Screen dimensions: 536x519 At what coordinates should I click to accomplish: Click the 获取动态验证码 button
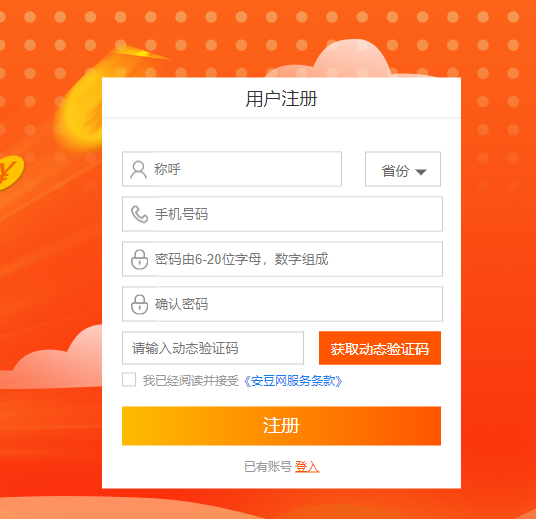click(380, 348)
